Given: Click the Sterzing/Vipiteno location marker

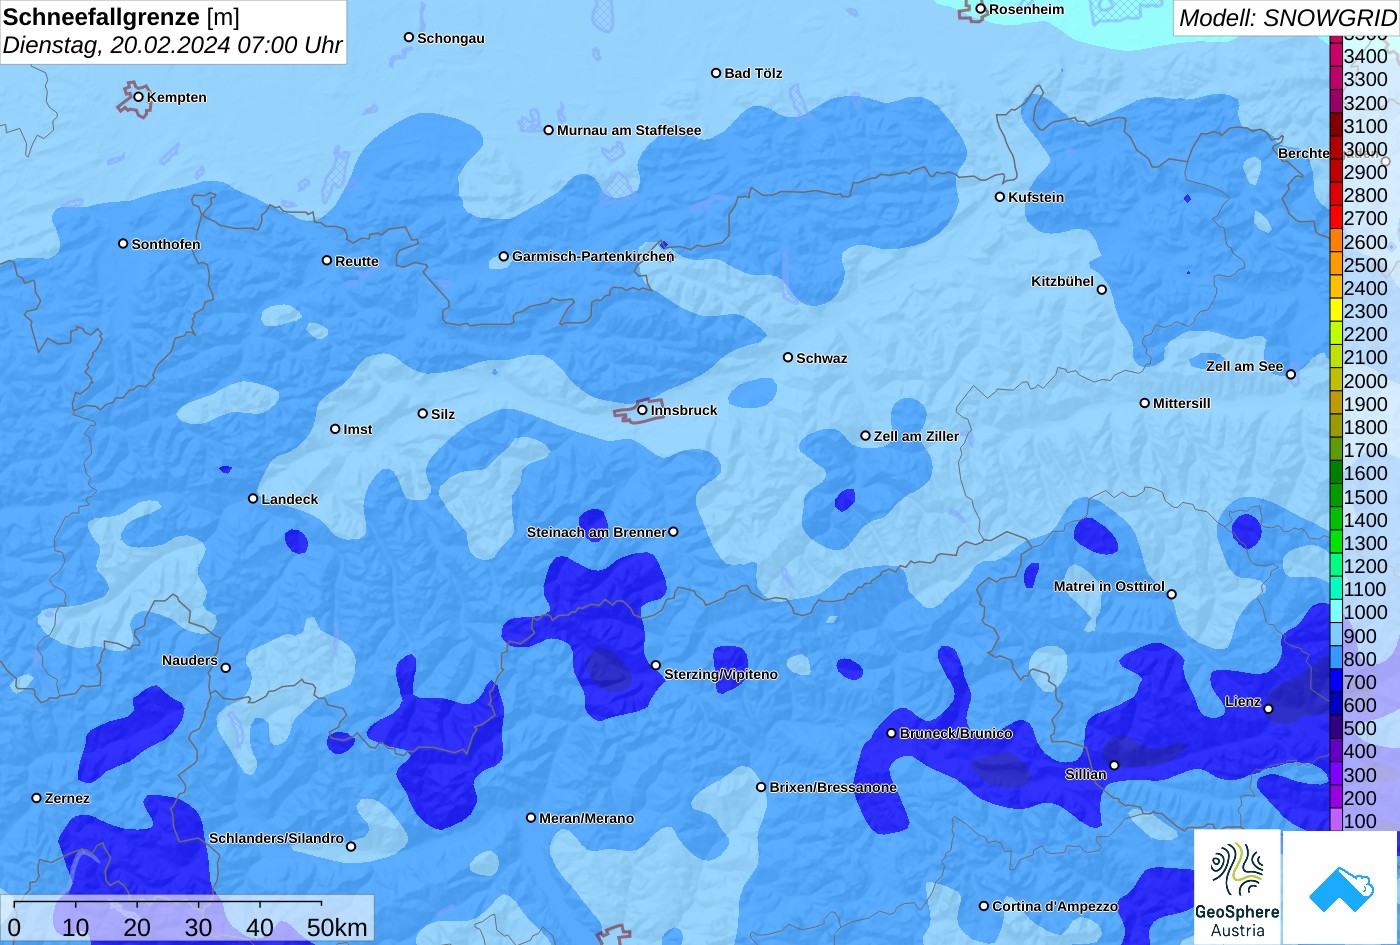Looking at the screenshot, I should [656, 665].
